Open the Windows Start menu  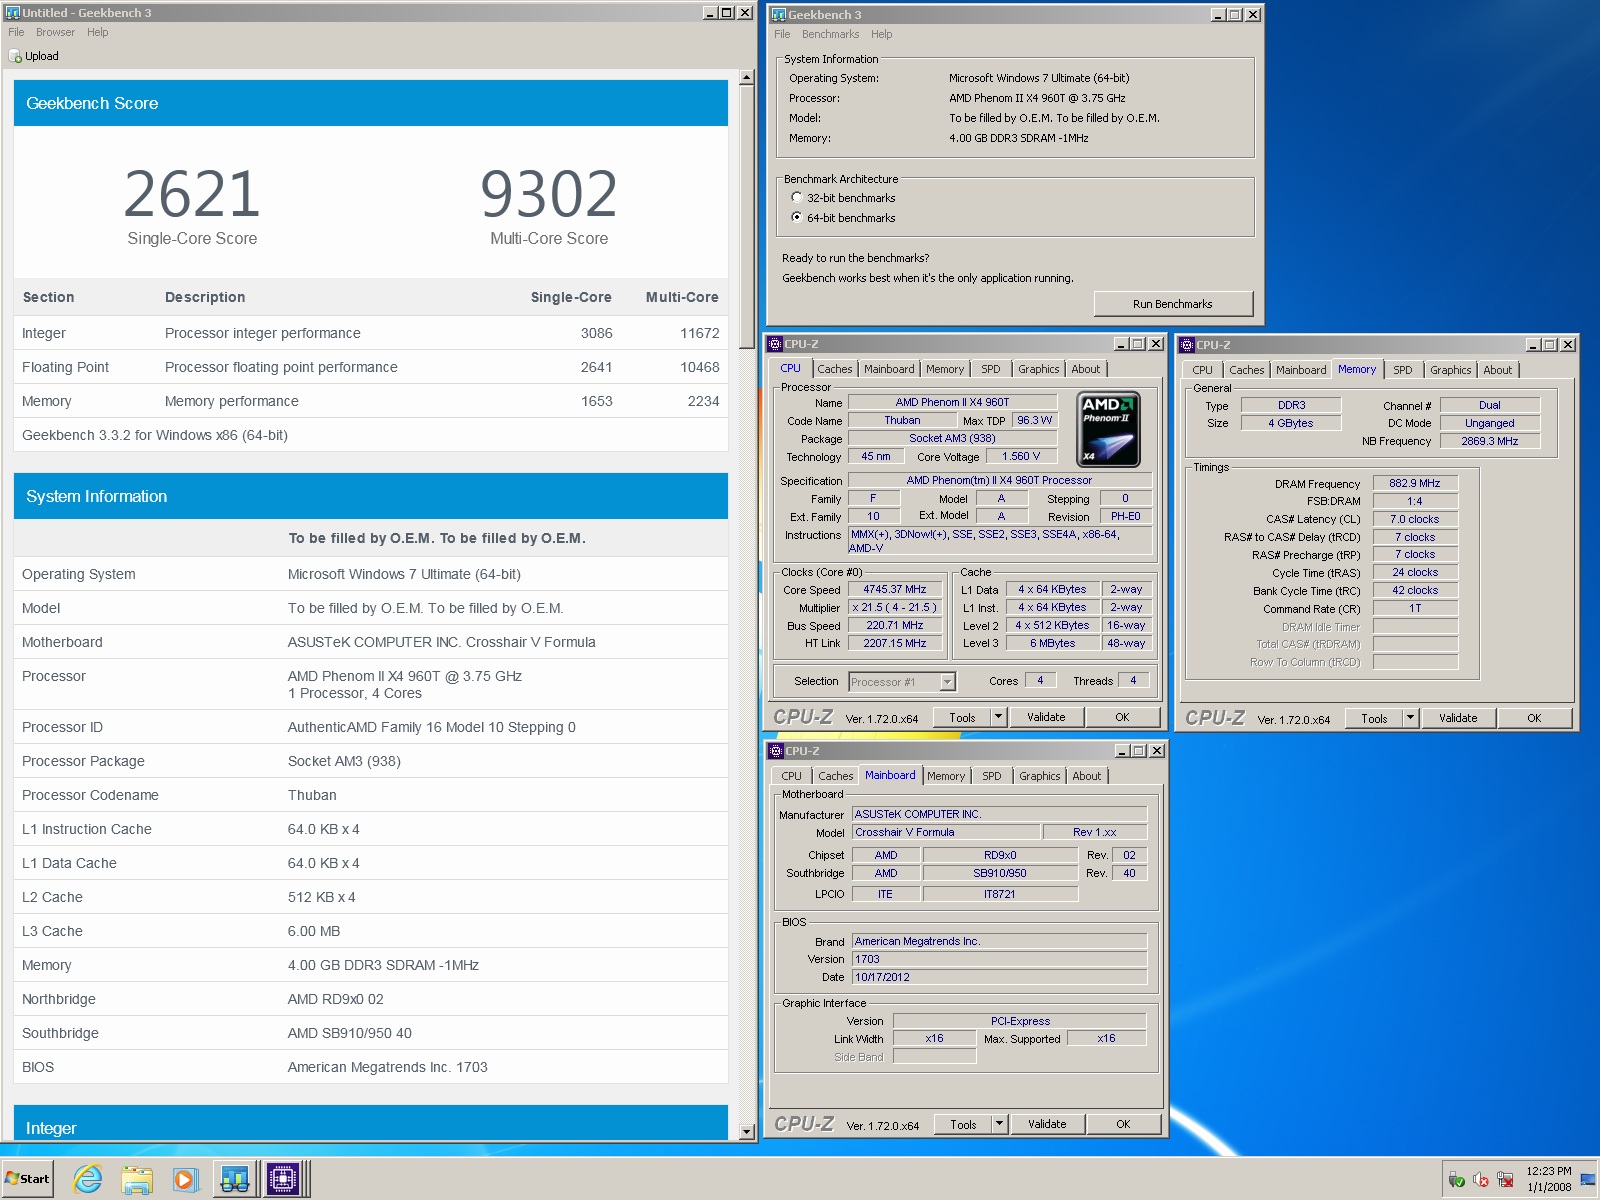[28, 1179]
